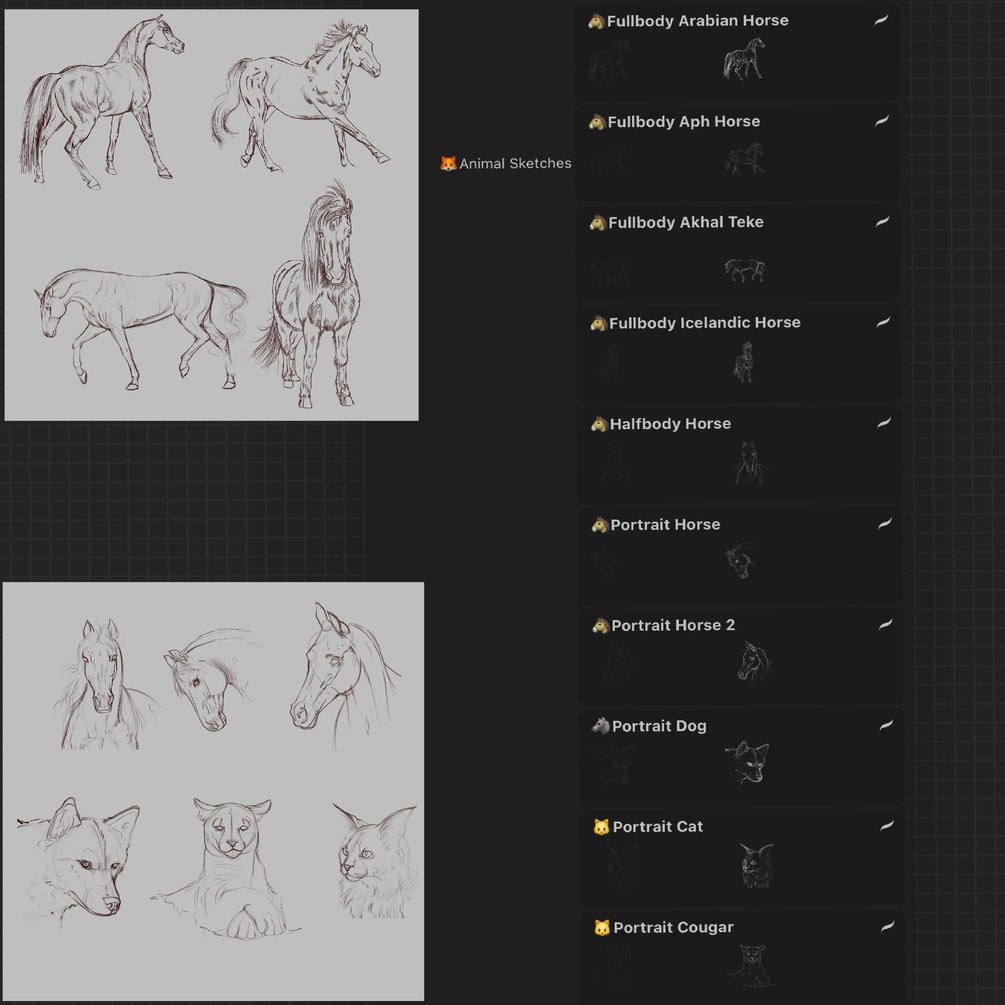Click horse emoji beside Fullbody Icelandic Horse
1005x1005 pixels.
tap(598, 323)
